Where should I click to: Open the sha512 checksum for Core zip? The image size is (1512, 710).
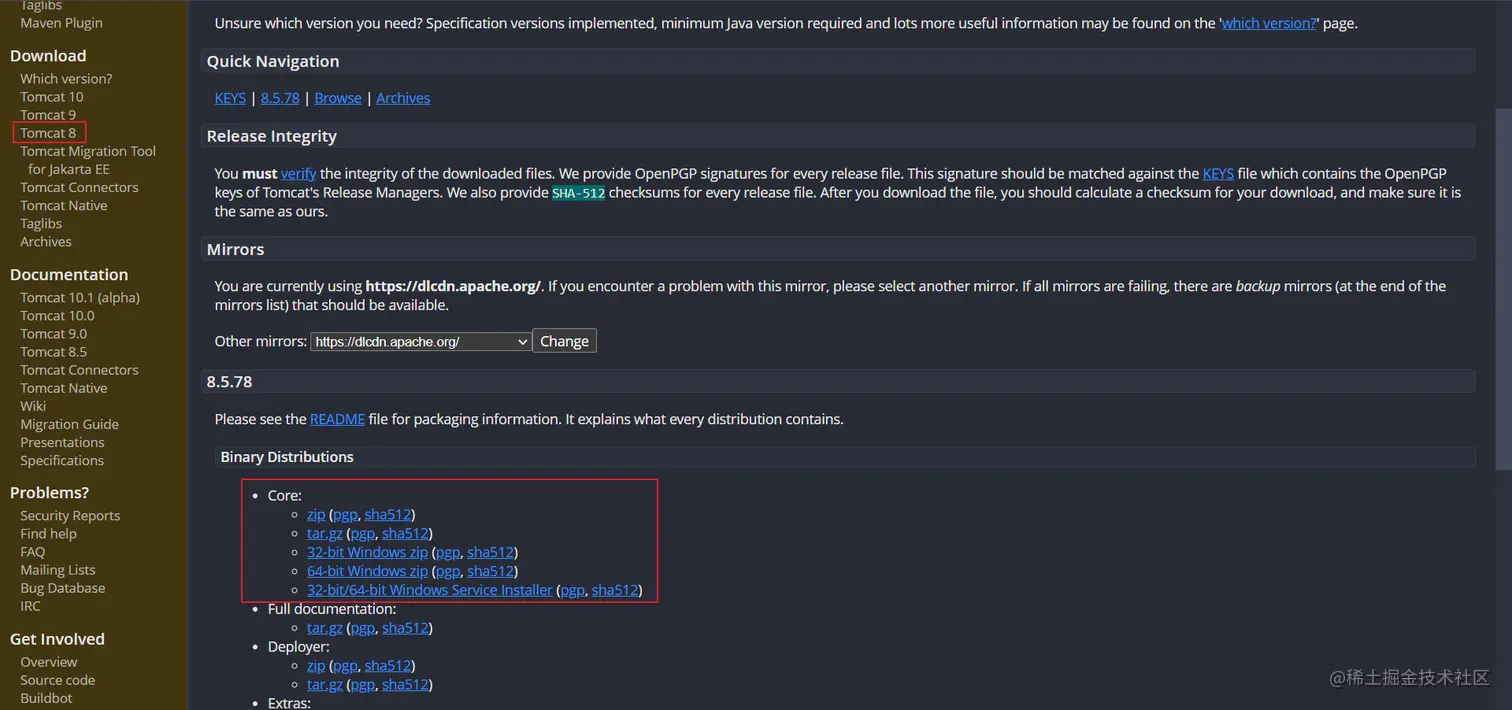click(388, 514)
